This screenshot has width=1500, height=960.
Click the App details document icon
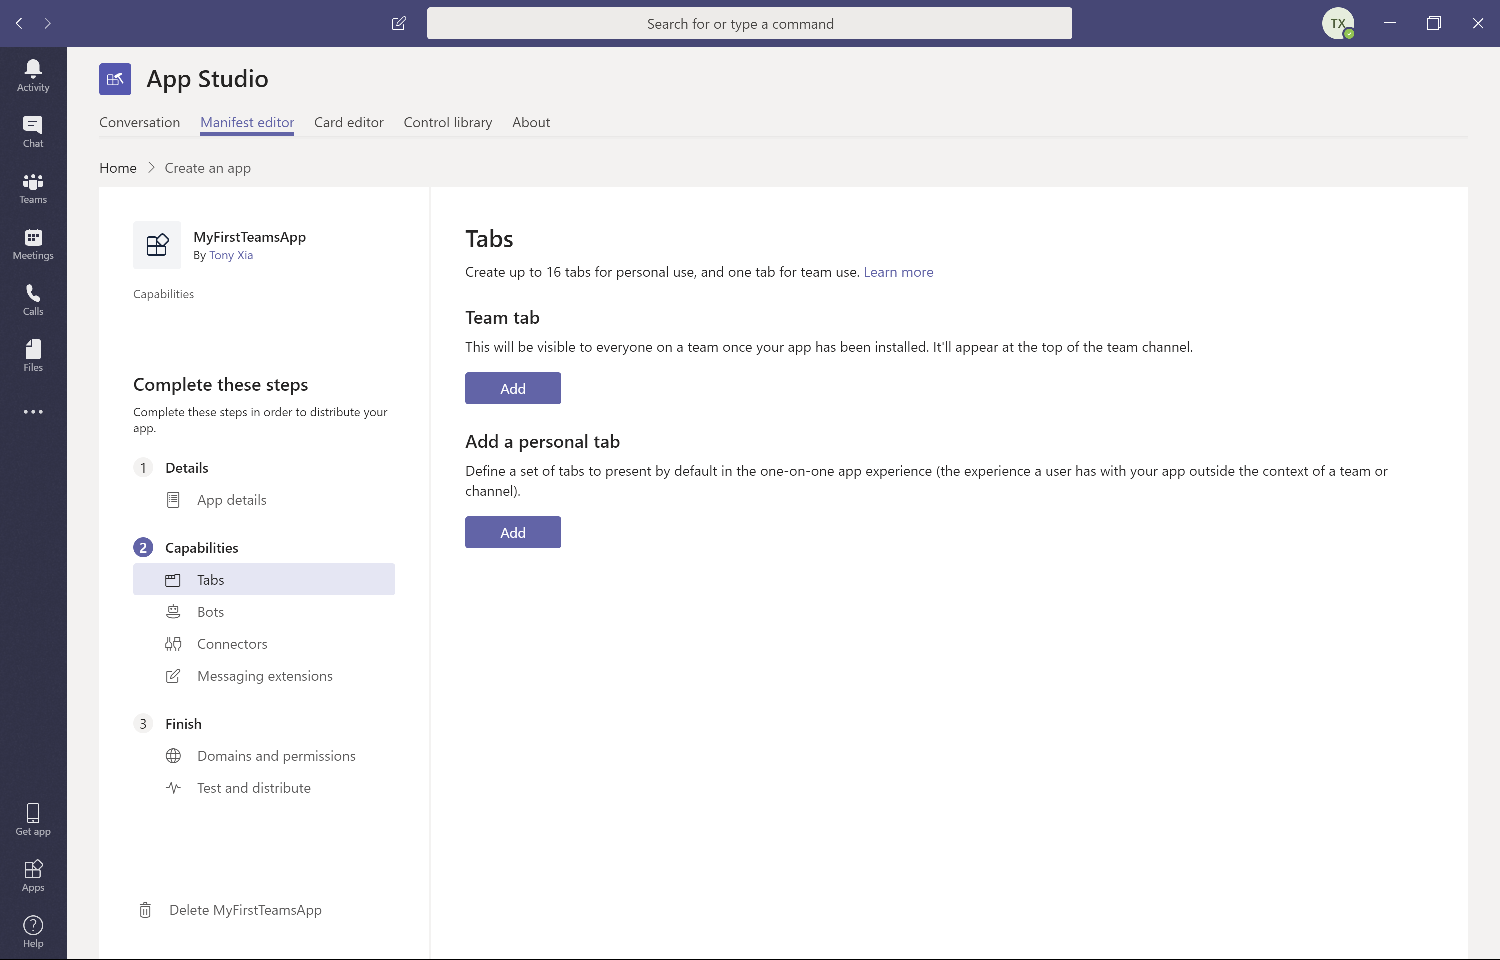pyautogui.click(x=173, y=500)
